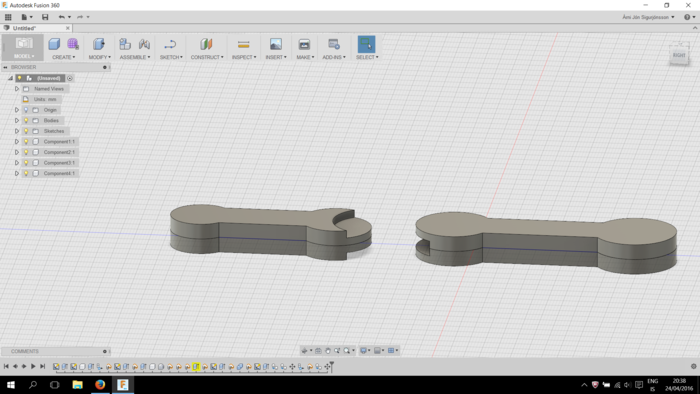Expand the Sketches tree node
The width and height of the screenshot is (700, 394).
[17, 131]
